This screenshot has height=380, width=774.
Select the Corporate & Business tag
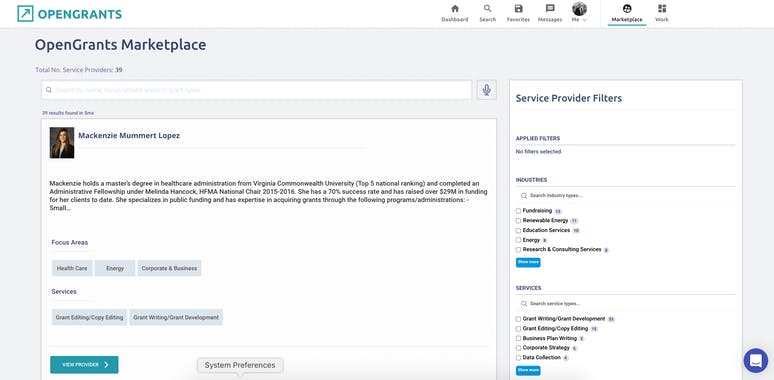pyautogui.click(x=169, y=268)
